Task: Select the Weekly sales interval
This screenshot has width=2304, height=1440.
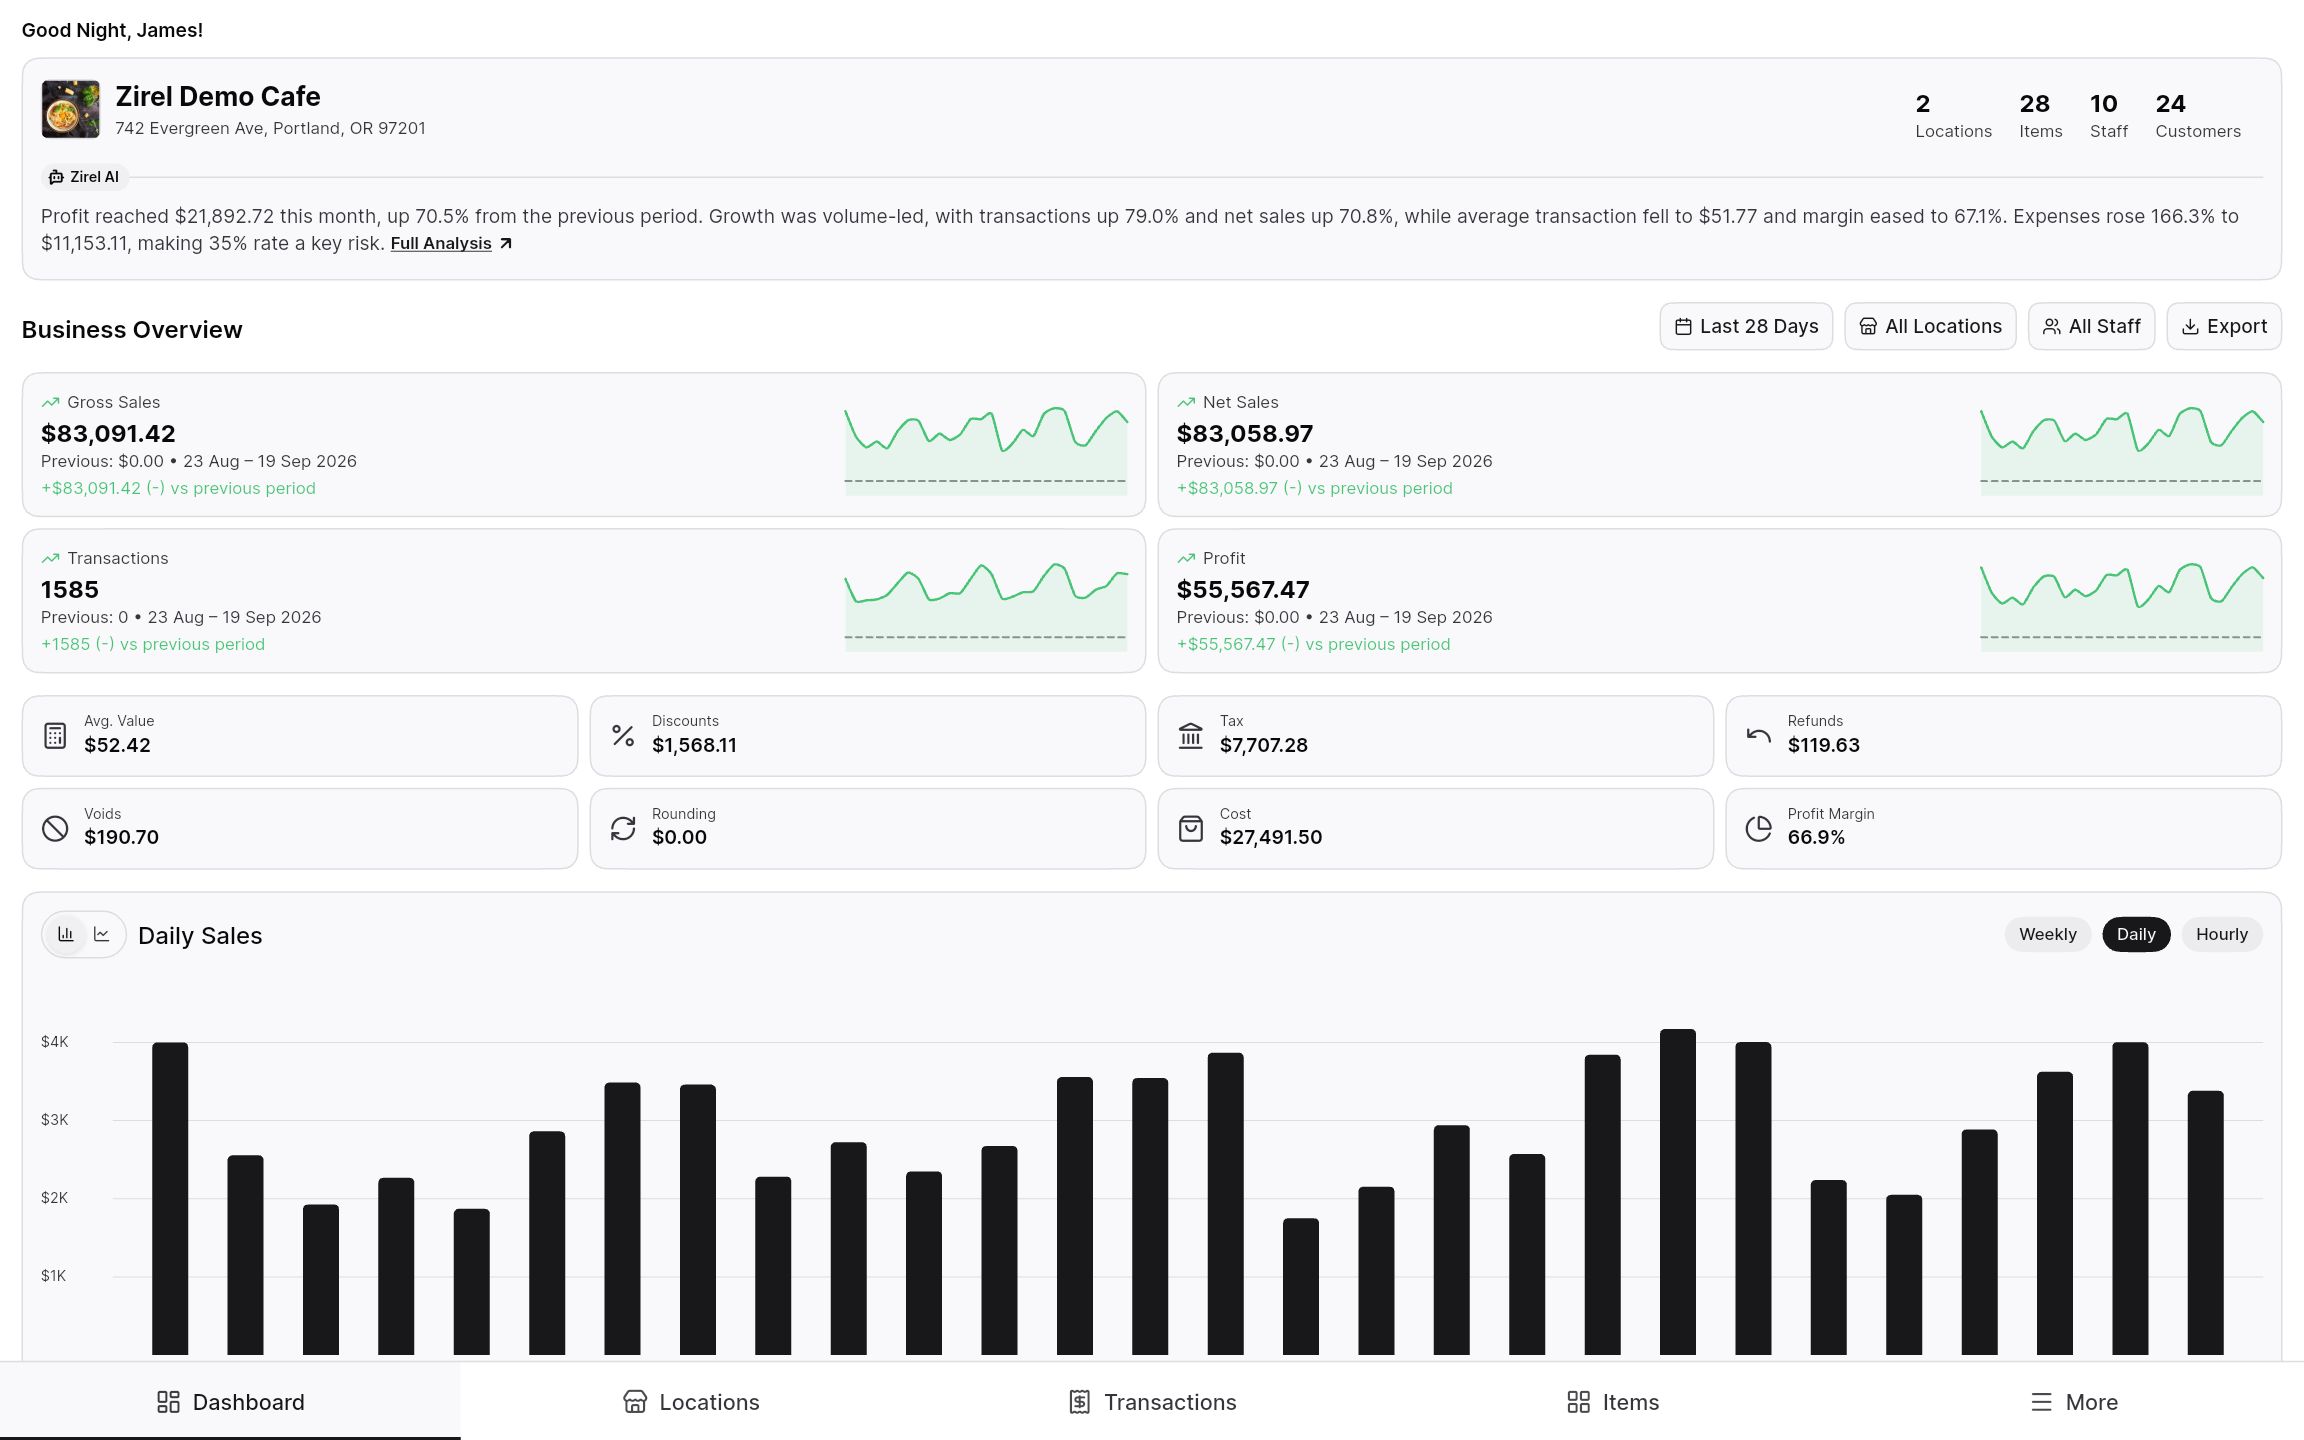Action: click(x=2047, y=934)
